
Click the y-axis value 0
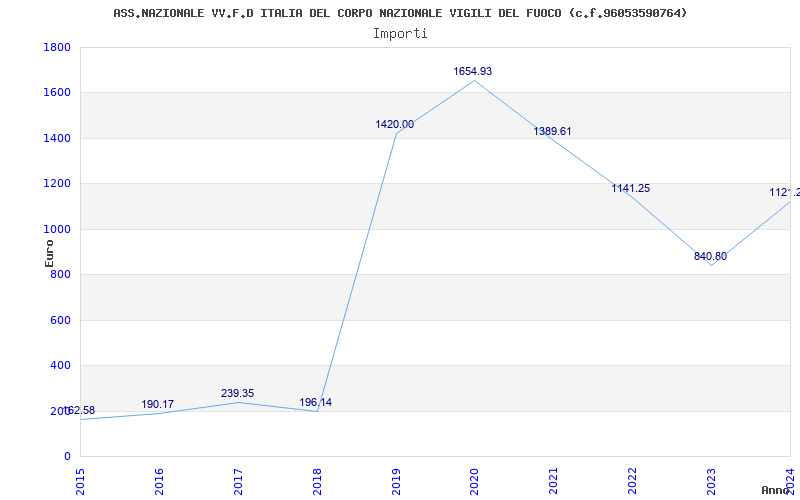67,457
